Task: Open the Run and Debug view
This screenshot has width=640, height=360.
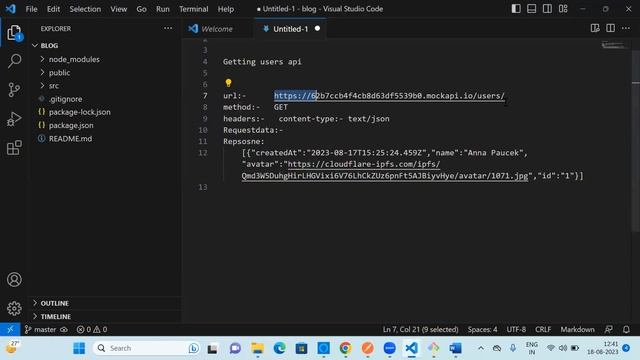Action: point(14,119)
